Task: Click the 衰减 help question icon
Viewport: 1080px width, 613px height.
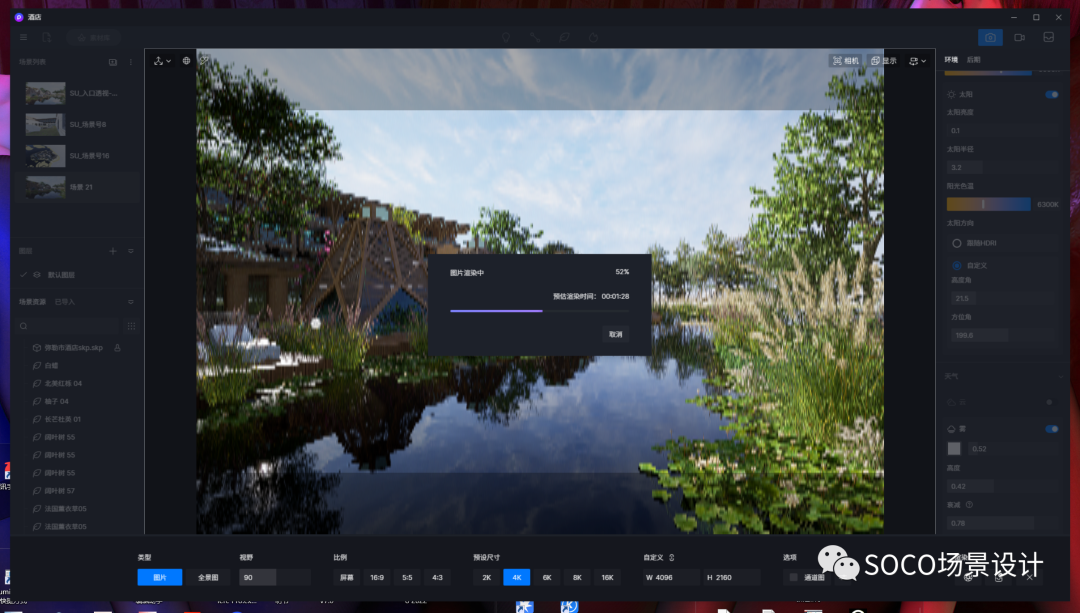Action: click(969, 505)
